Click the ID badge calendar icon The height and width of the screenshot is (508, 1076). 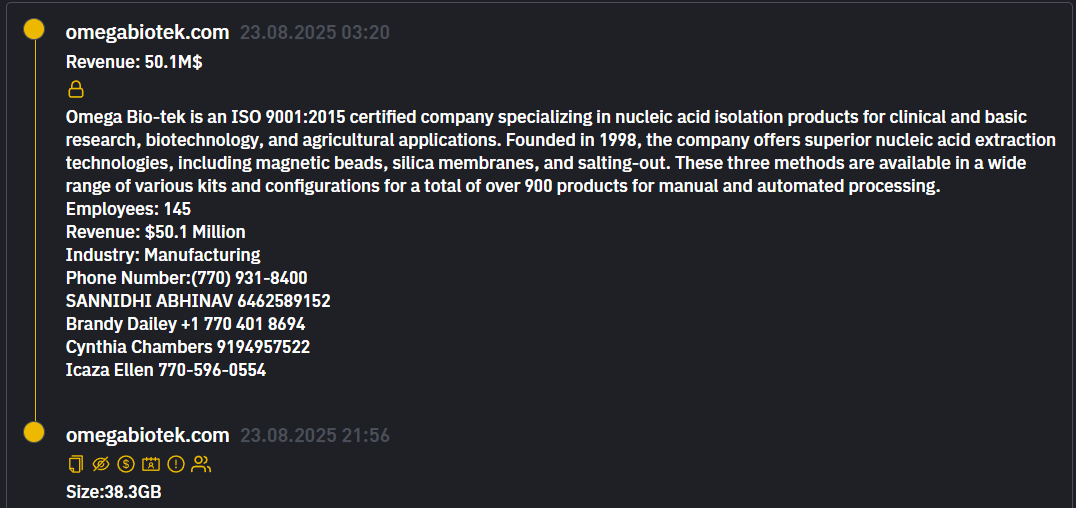pyautogui.click(x=150, y=464)
